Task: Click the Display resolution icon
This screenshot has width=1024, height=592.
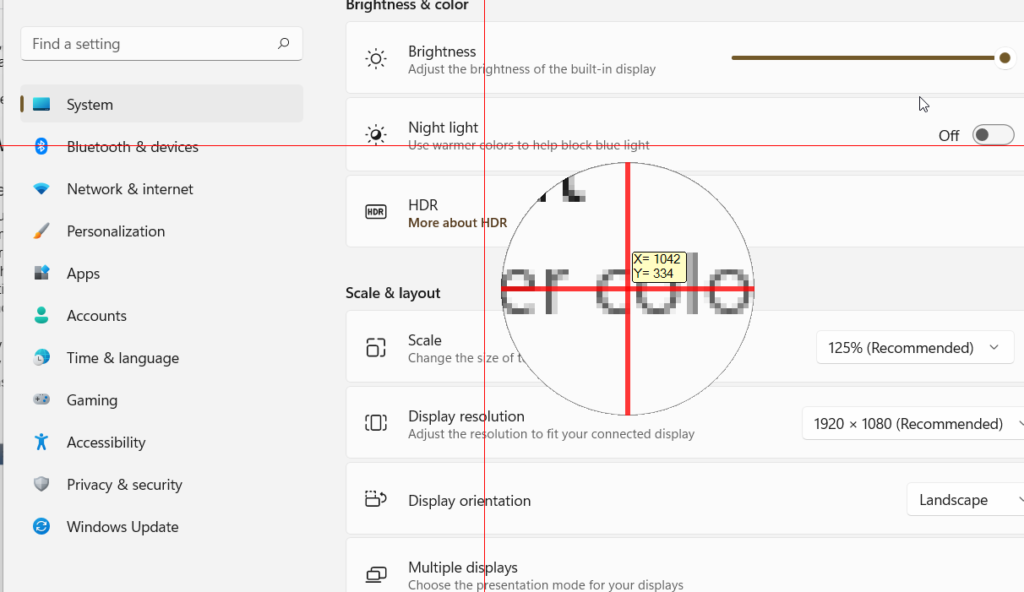Action: [x=376, y=423]
